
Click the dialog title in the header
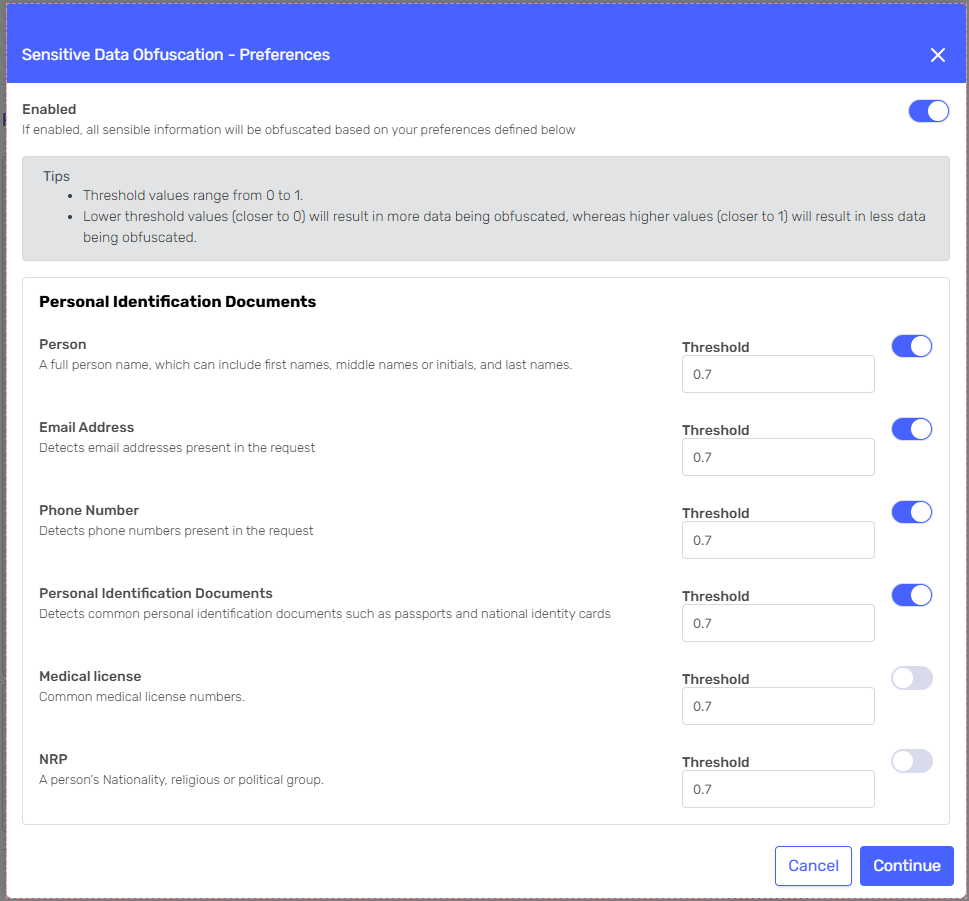click(176, 55)
